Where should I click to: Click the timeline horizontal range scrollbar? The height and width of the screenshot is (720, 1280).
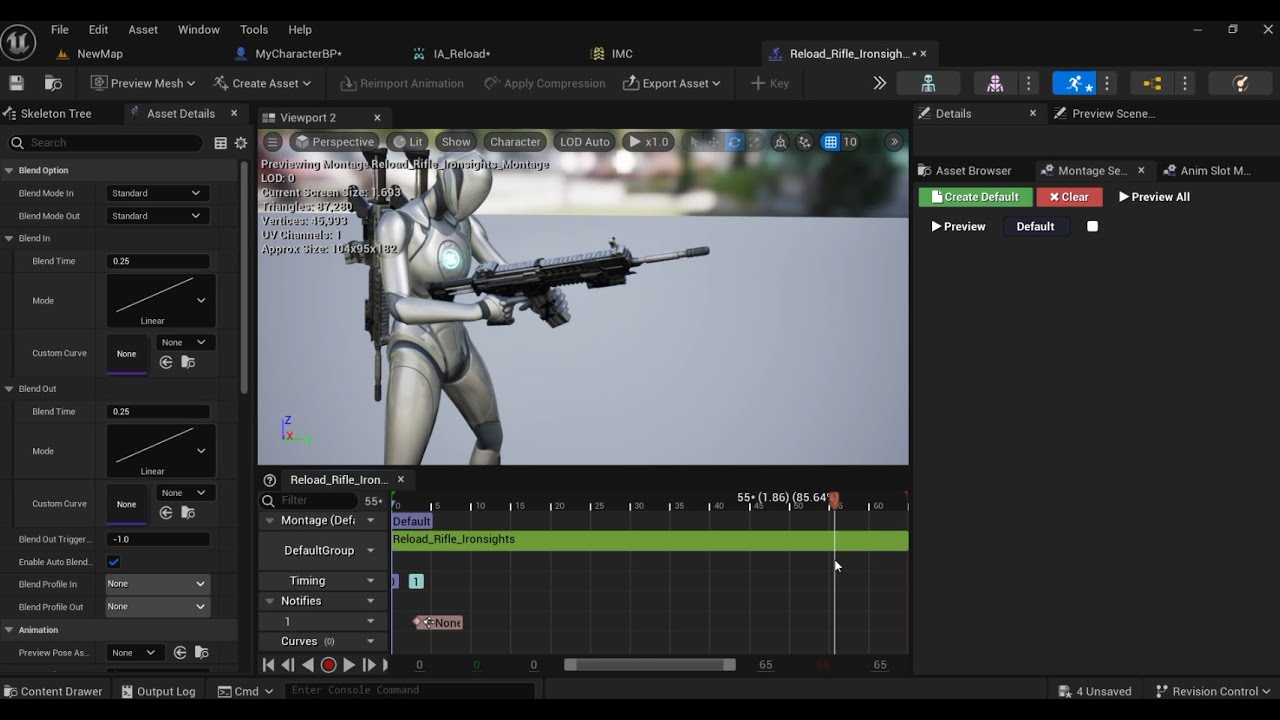point(650,665)
